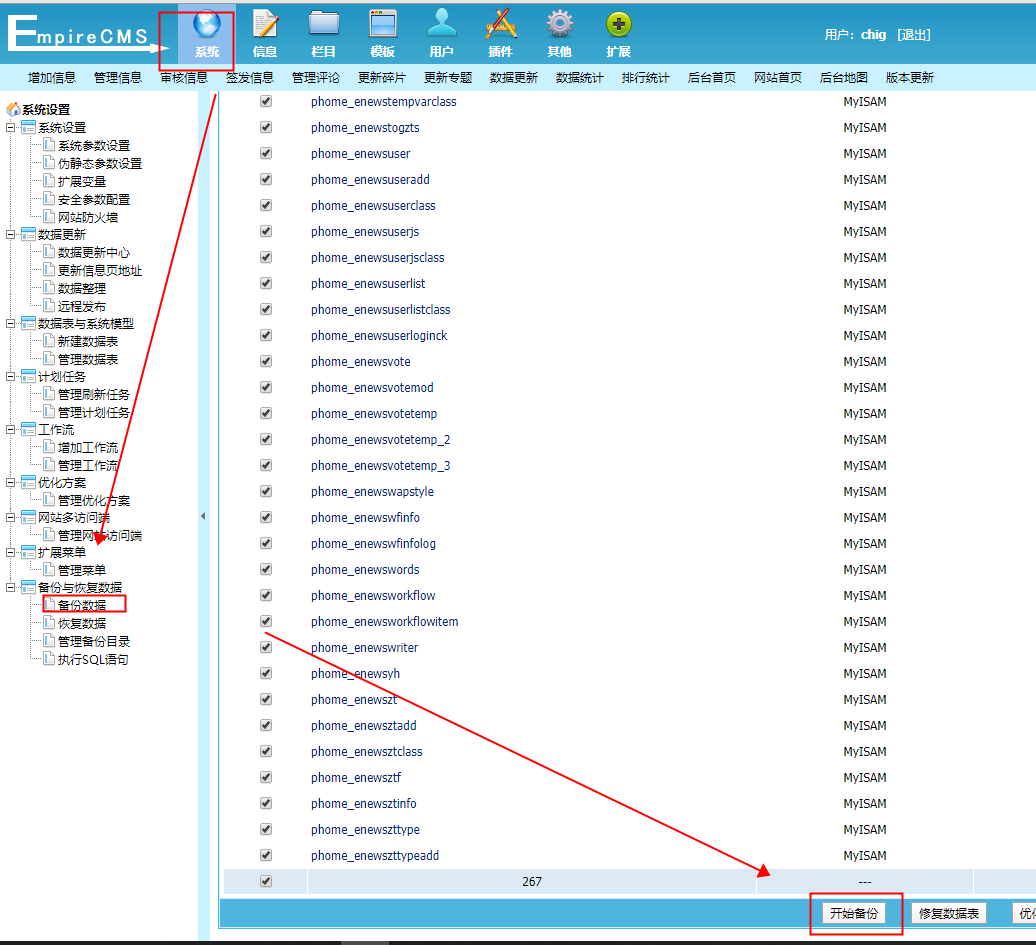Click the page icon beside 系统参数设置
The height and width of the screenshot is (945, 1036).
tap(49, 144)
